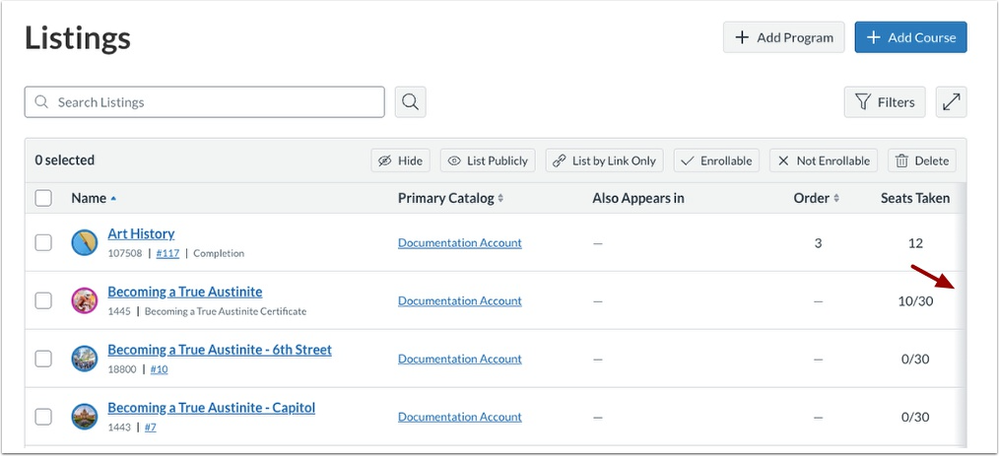Click Becoming a True Austinite course avatar

click(x=85, y=301)
